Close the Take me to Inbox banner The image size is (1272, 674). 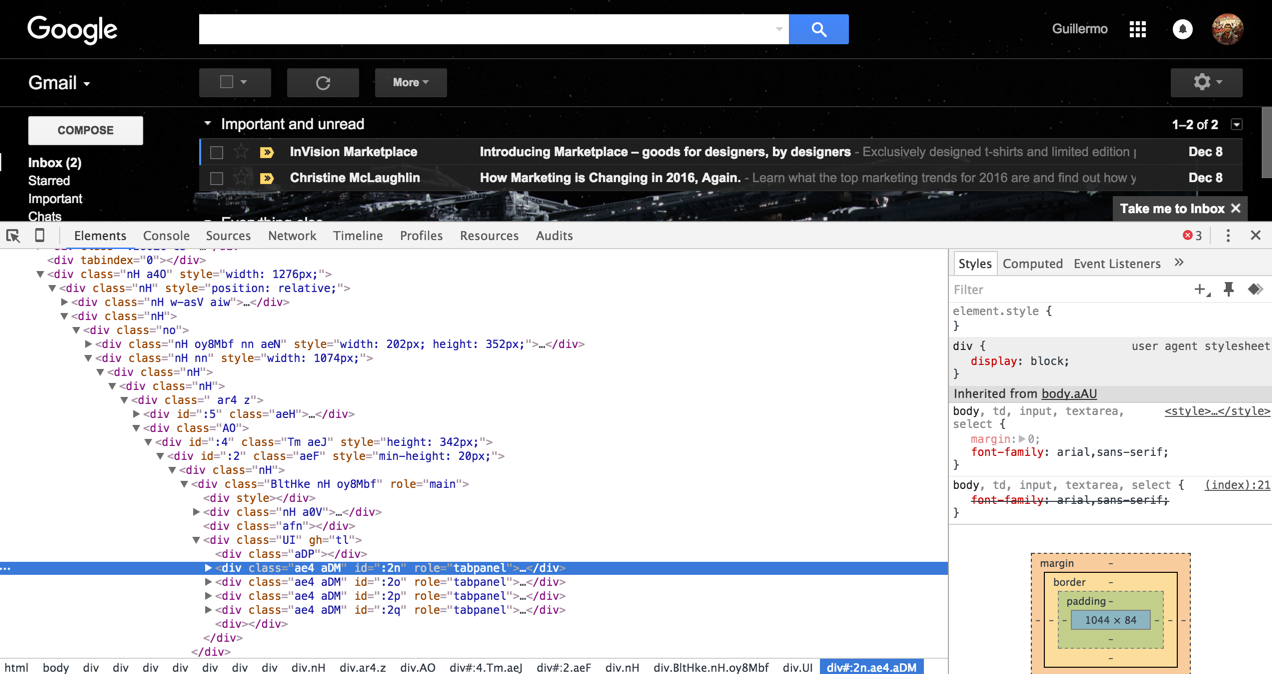1236,209
